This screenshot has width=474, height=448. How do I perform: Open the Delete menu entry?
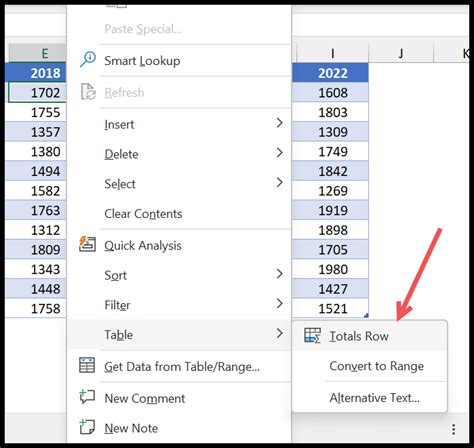pyautogui.click(x=179, y=154)
